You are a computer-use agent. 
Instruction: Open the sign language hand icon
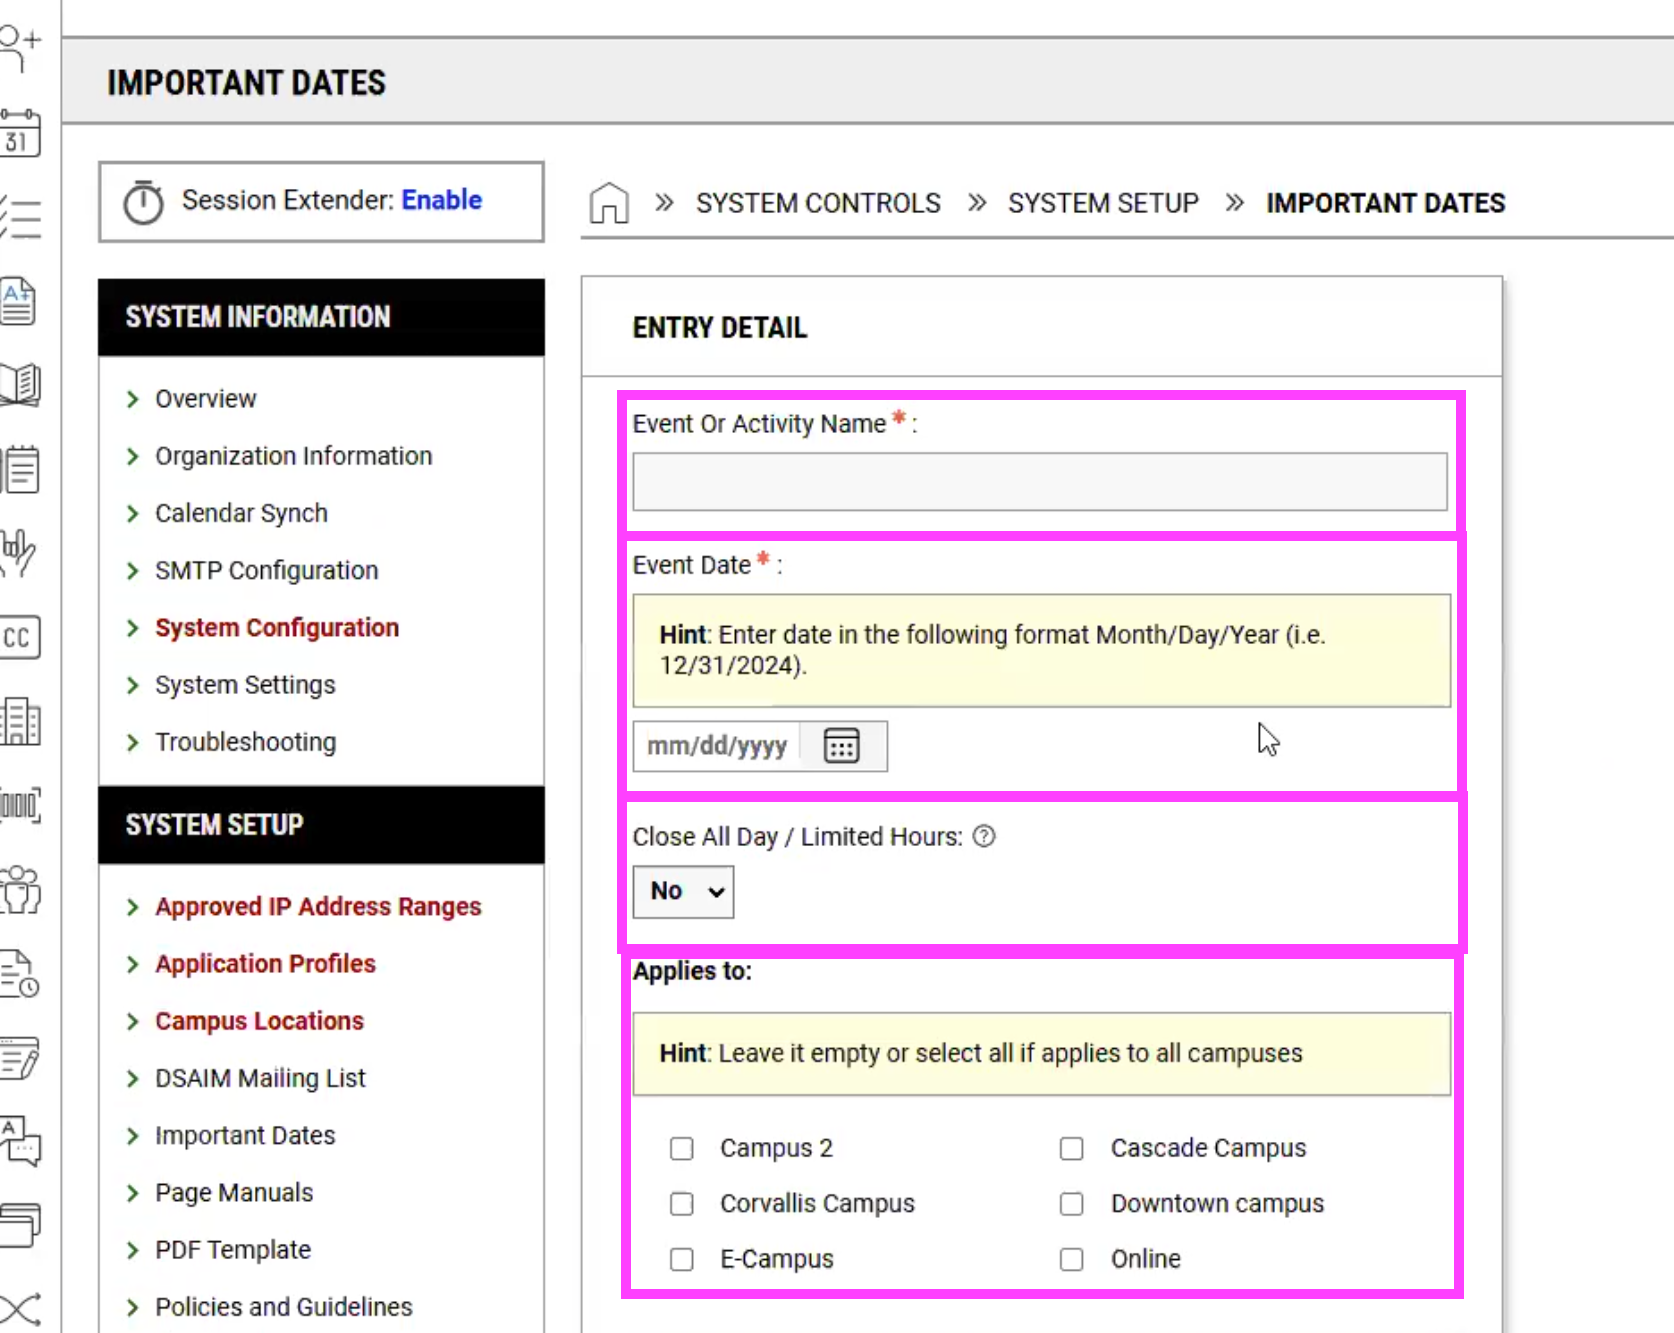coord(19,553)
